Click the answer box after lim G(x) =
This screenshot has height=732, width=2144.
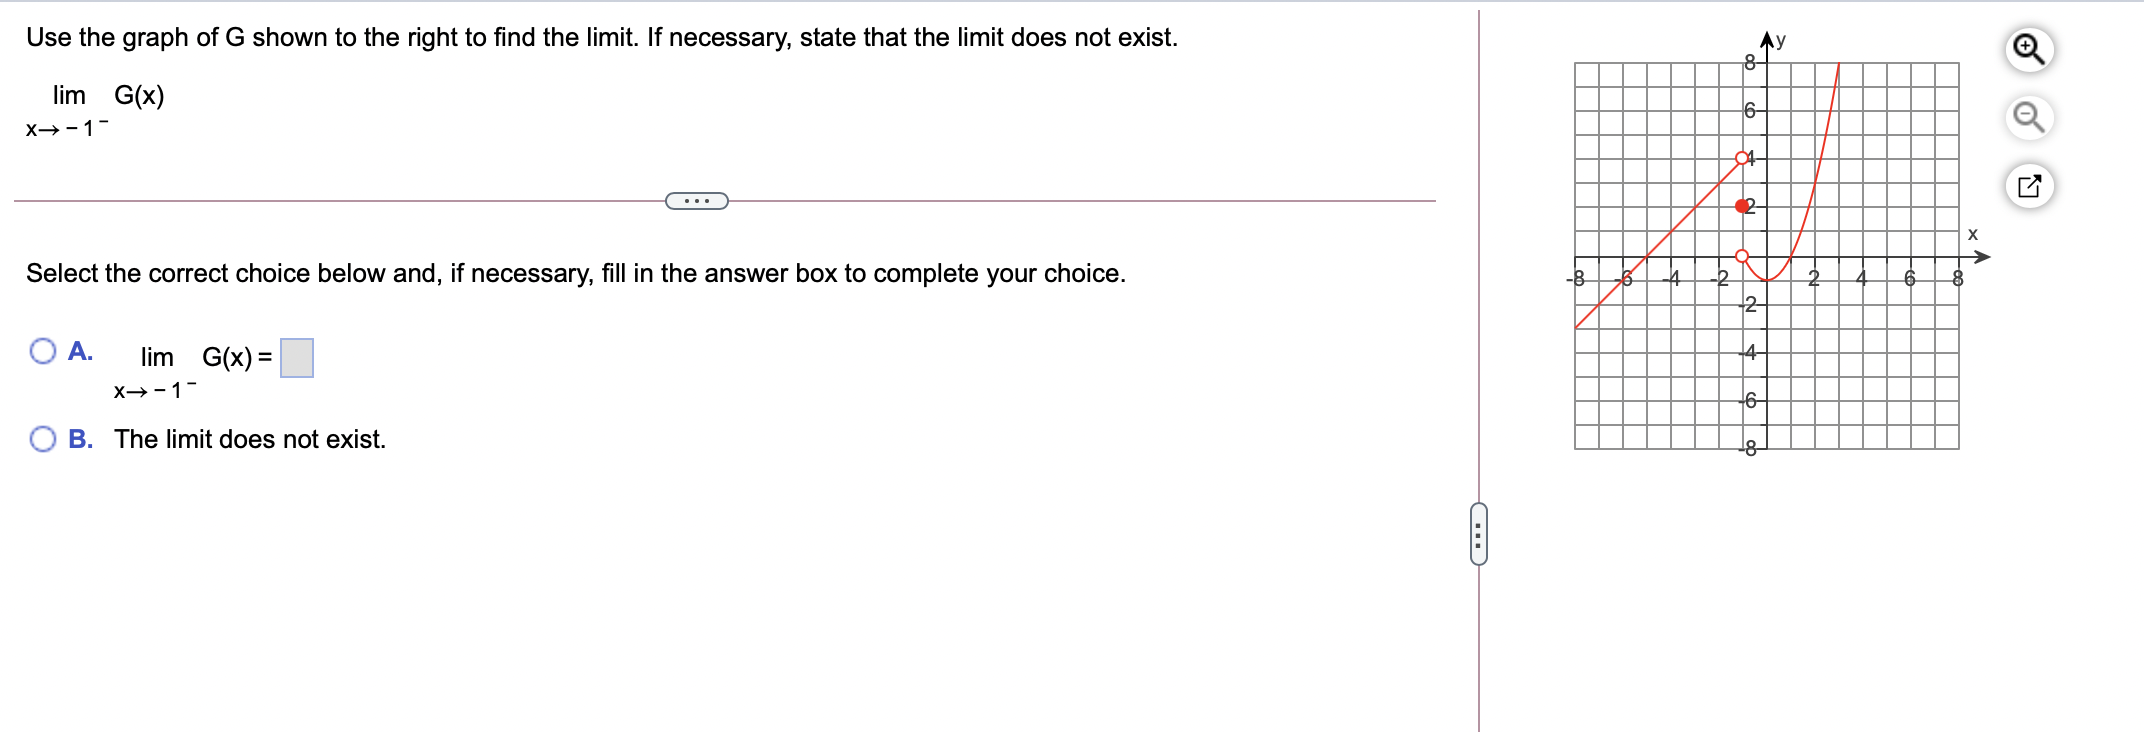pos(298,357)
